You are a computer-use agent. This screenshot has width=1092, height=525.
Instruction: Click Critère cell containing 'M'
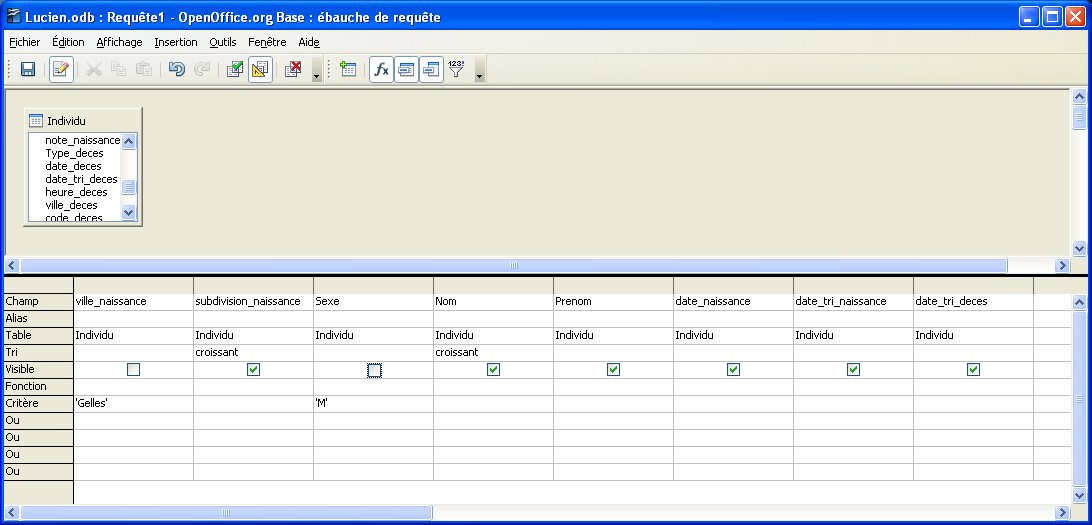[x=373, y=403]
